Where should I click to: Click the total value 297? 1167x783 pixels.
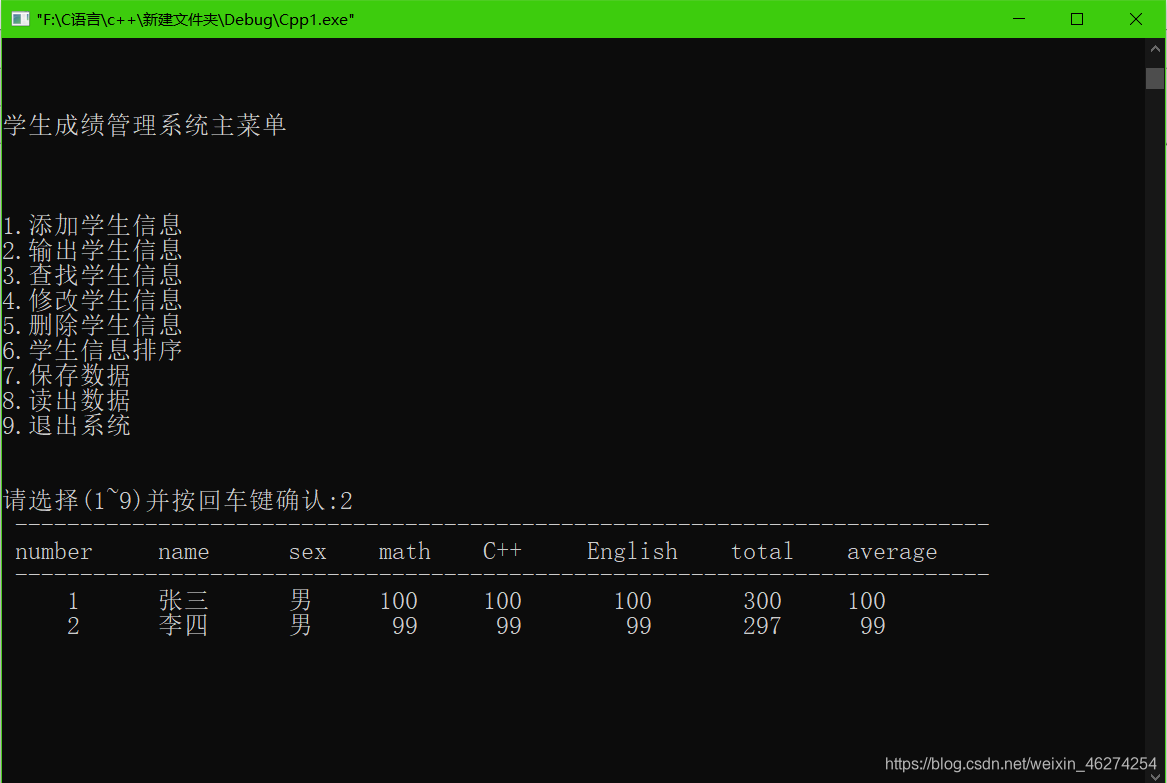coord(762,626)
